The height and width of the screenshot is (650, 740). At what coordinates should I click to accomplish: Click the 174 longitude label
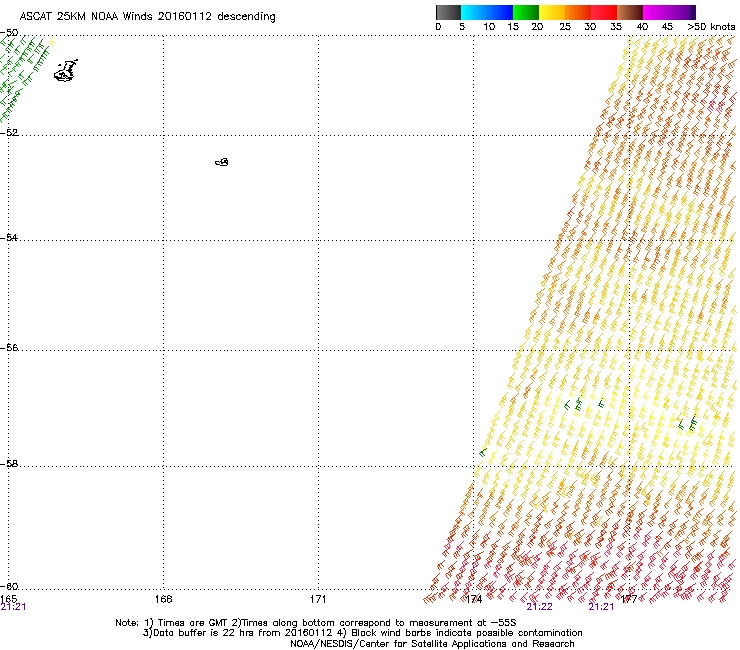pos(473,599)
